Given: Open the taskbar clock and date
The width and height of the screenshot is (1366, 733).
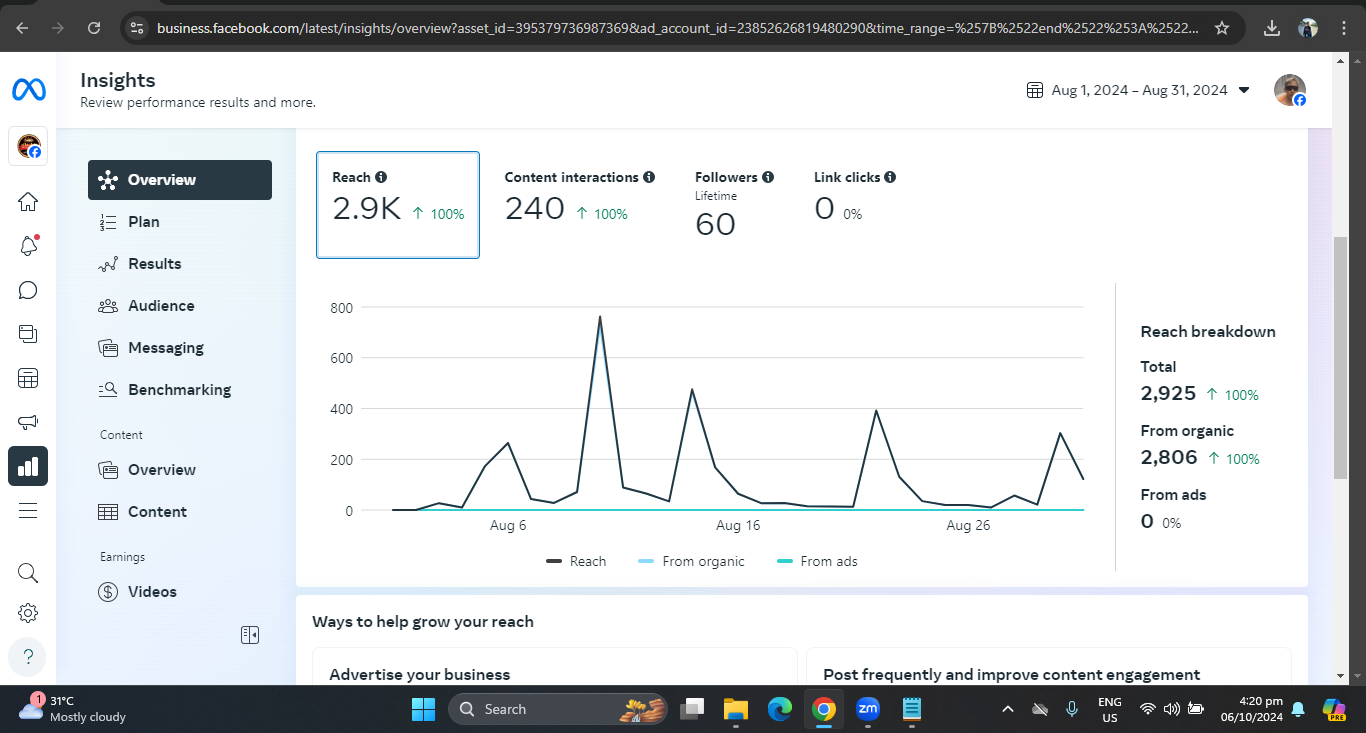Looking at the screenshot, I should point(1251,709).
